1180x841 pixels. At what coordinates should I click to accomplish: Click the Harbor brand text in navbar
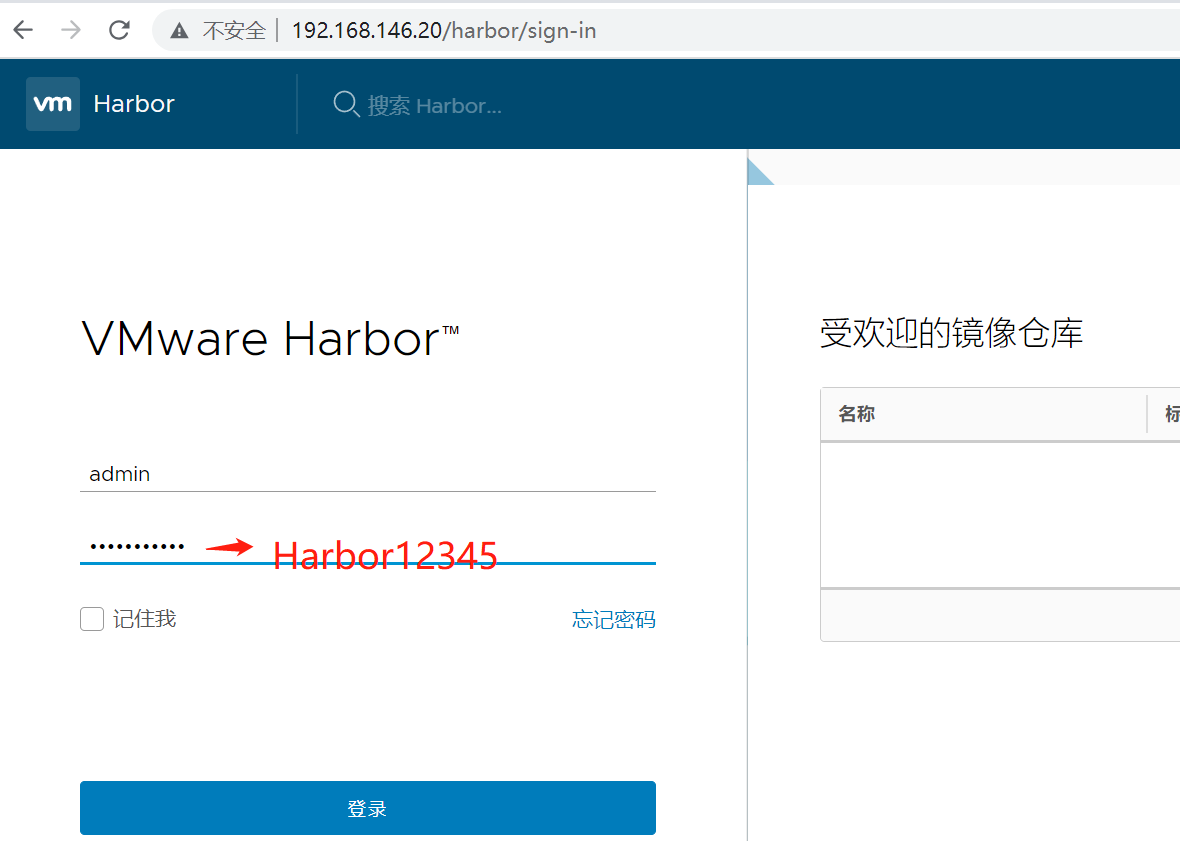(x=133, y=103)
